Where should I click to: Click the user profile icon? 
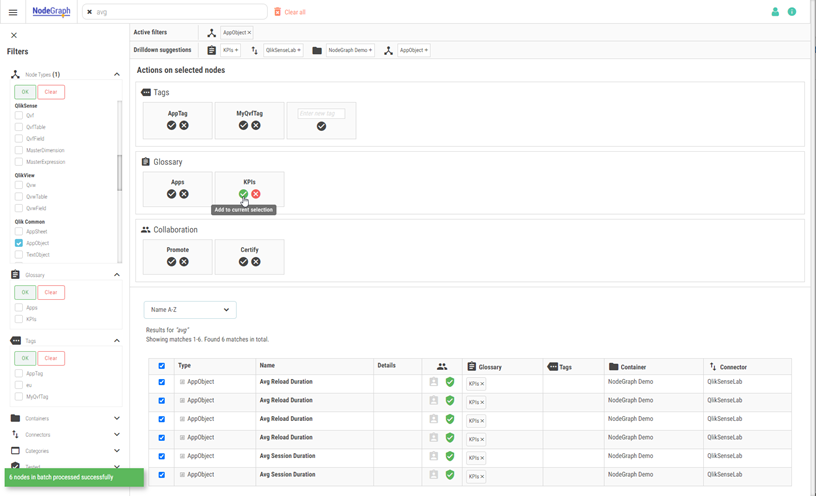(775, 12)
